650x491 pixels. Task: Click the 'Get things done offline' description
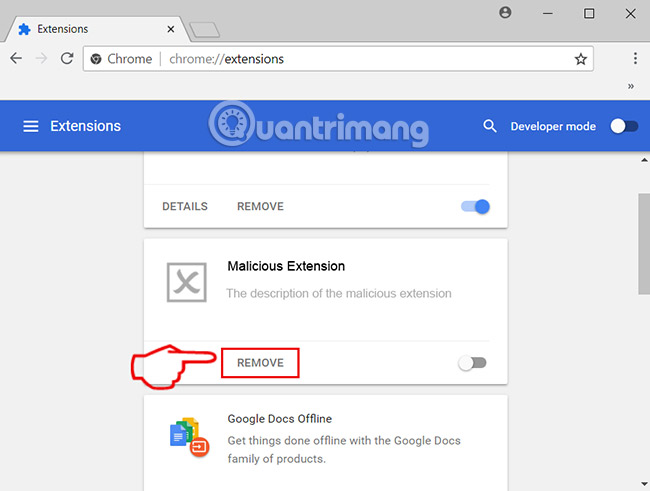[x=344, y=450]
